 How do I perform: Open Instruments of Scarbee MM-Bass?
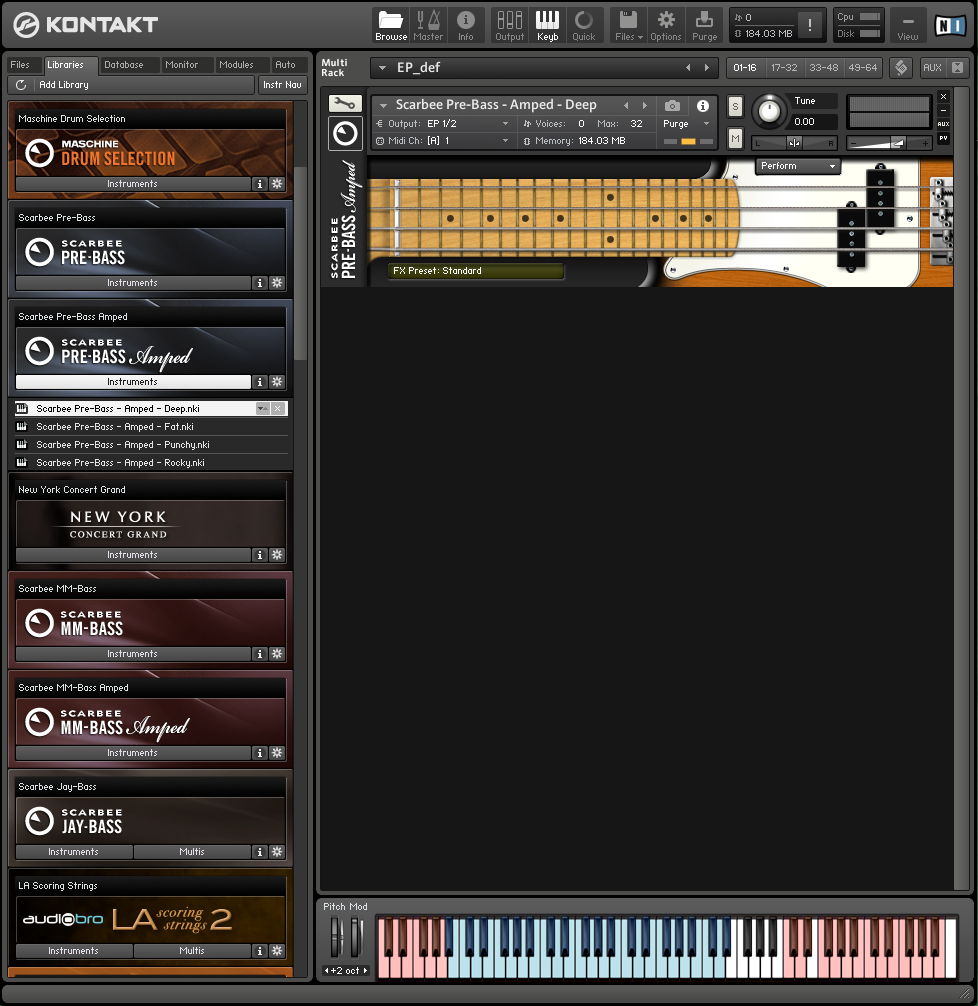133,654
